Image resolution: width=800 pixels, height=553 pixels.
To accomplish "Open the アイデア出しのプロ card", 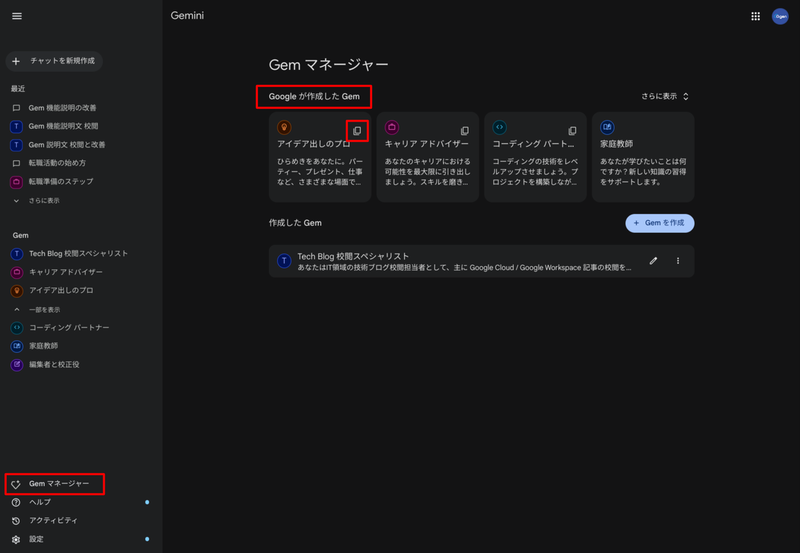I will coord(320,157).
